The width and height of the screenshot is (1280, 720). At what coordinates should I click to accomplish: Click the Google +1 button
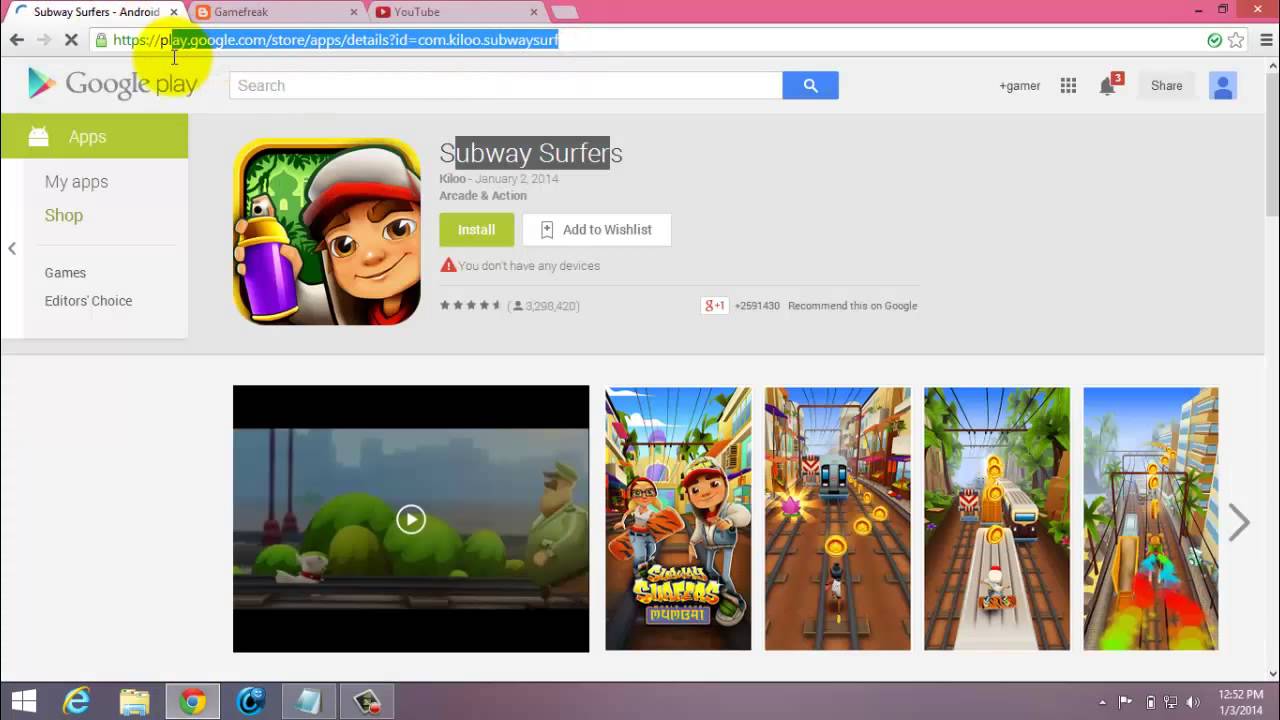pos(714,305)
